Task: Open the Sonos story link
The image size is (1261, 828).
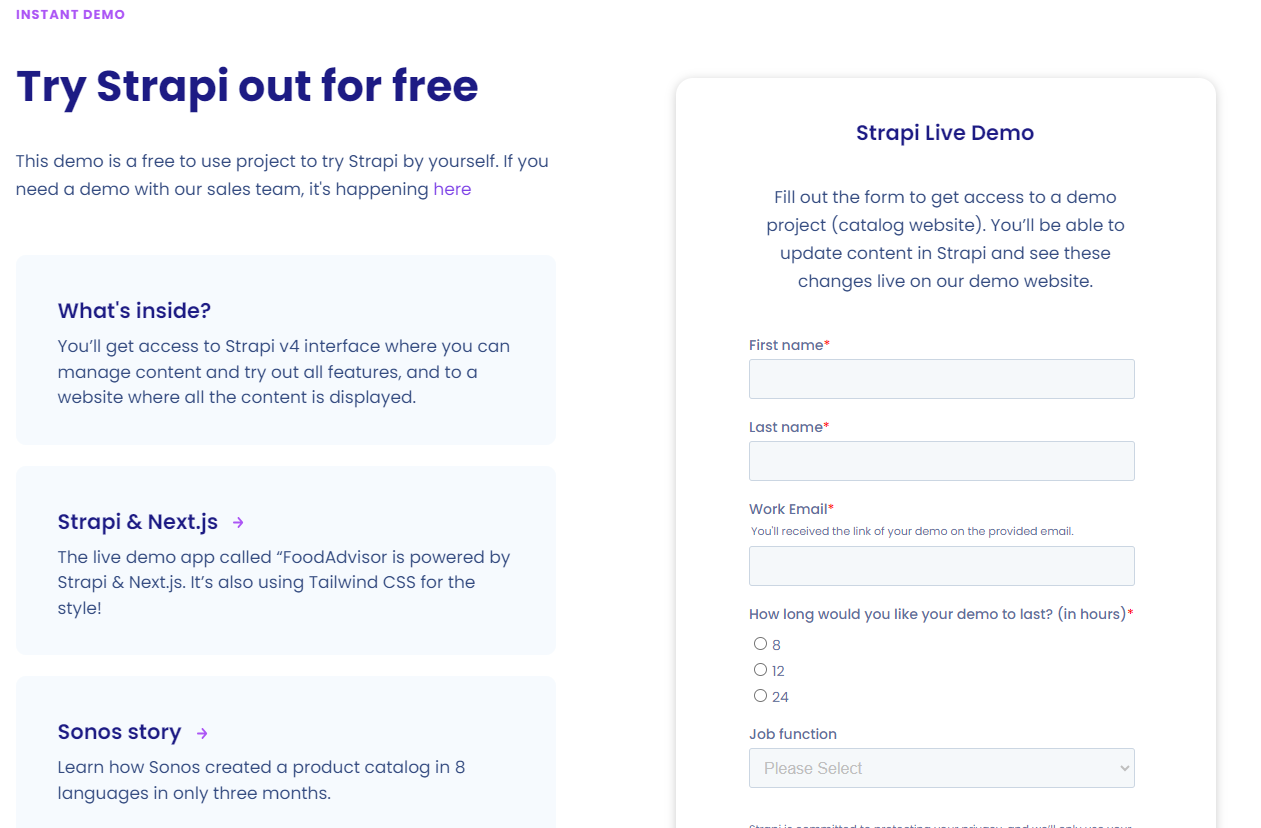Action: click(119, 732)
